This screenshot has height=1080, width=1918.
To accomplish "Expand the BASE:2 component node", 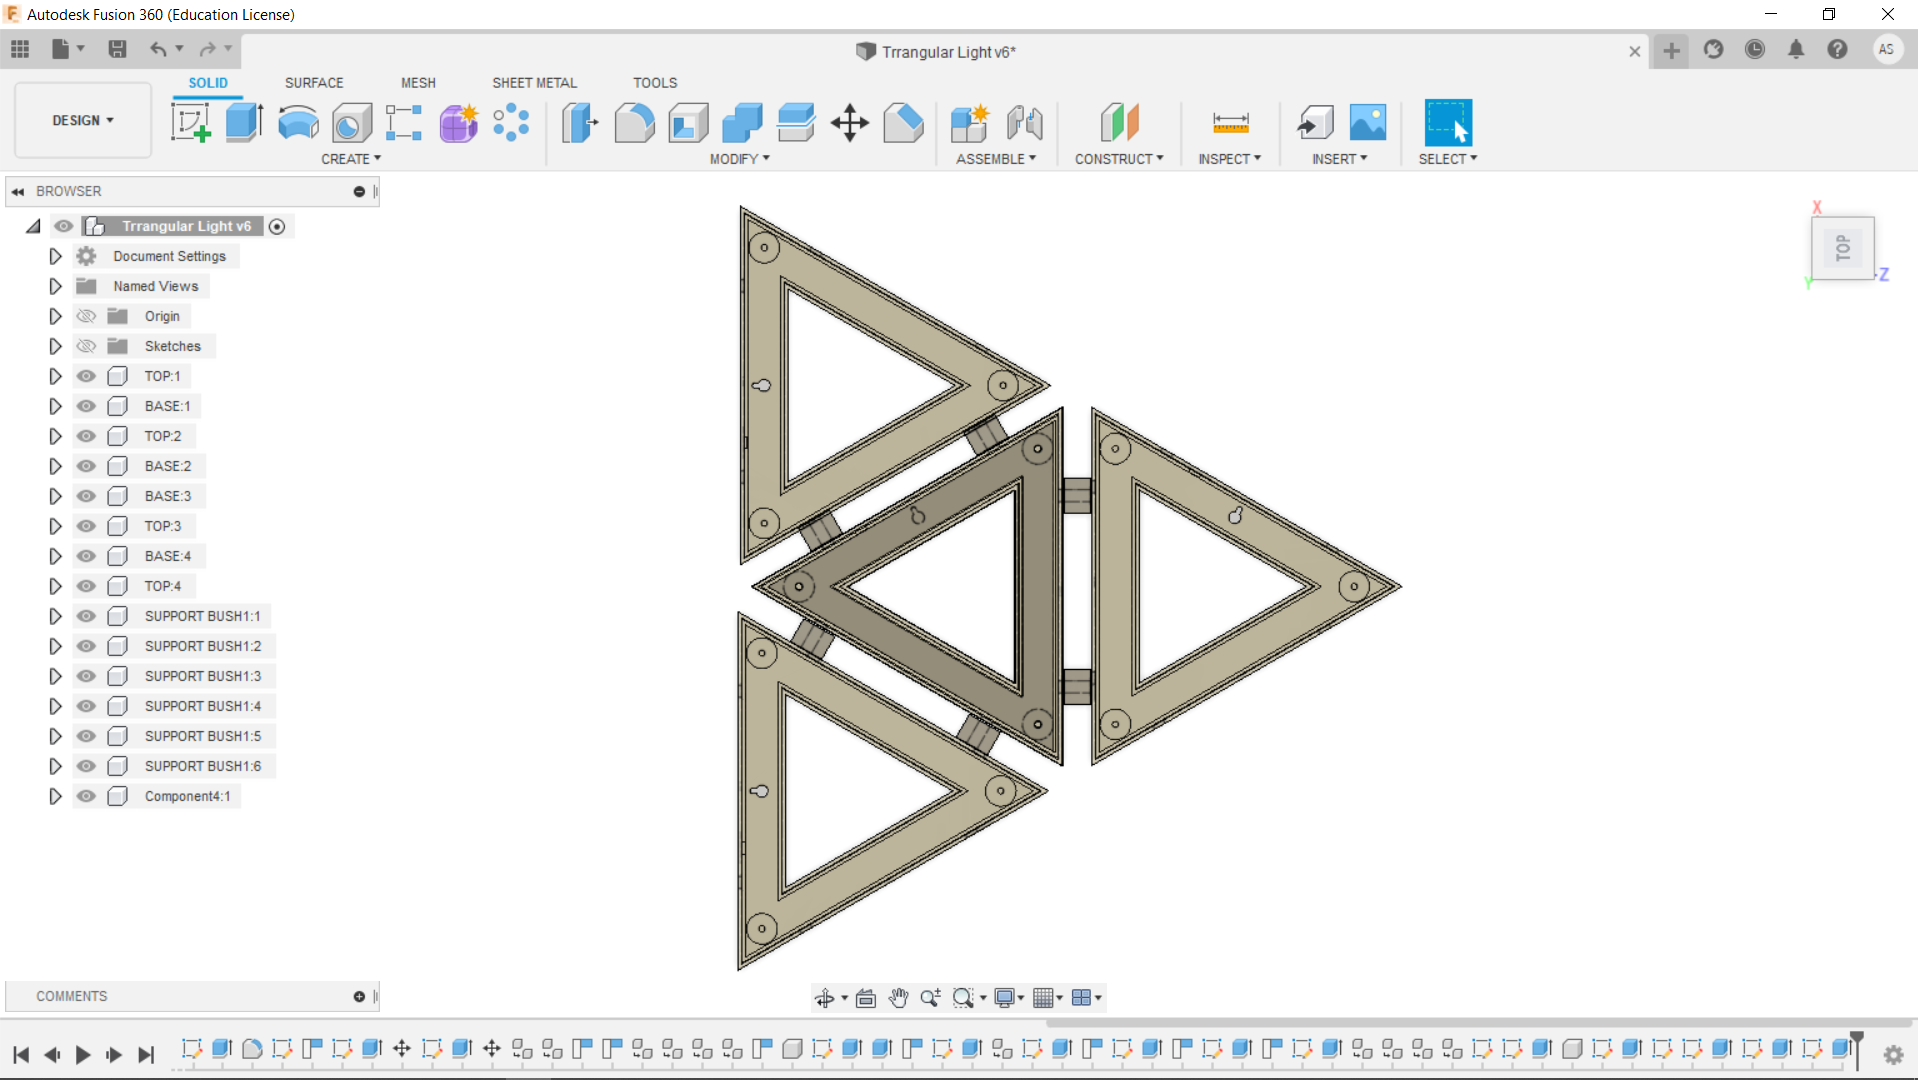I will [x=55, y=466].
